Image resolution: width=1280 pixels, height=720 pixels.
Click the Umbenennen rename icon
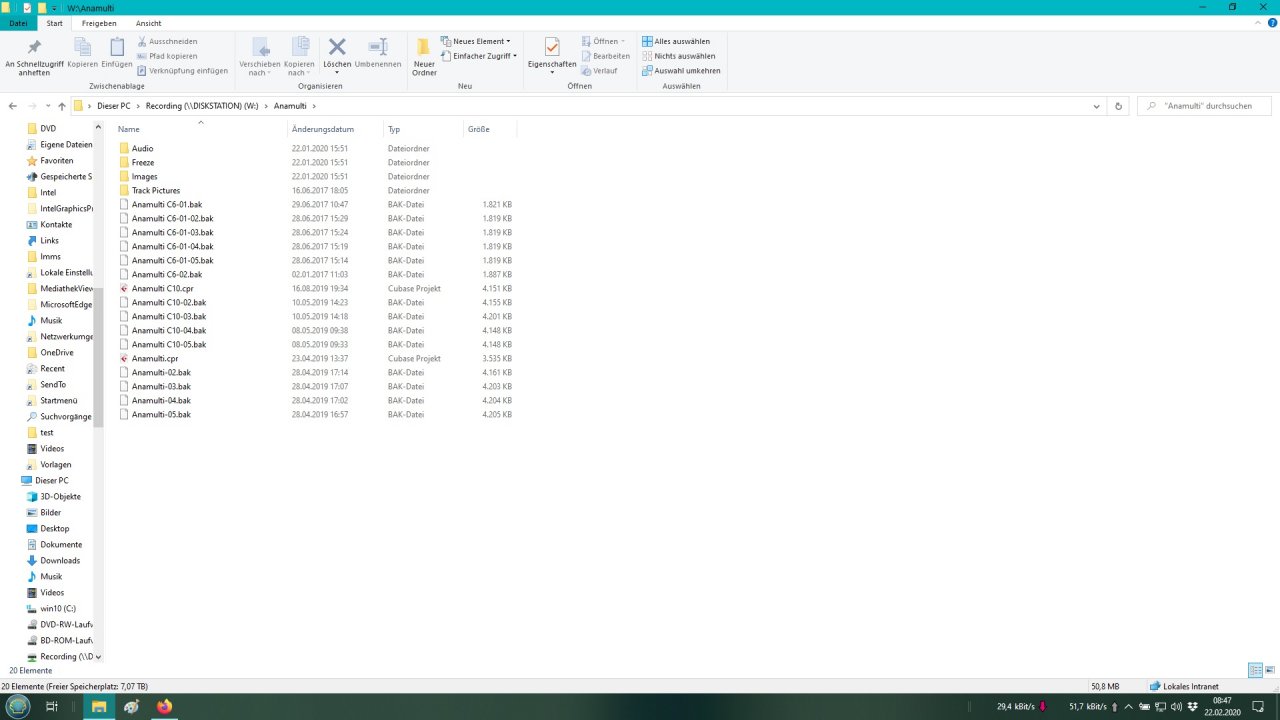tap(378, 49)
